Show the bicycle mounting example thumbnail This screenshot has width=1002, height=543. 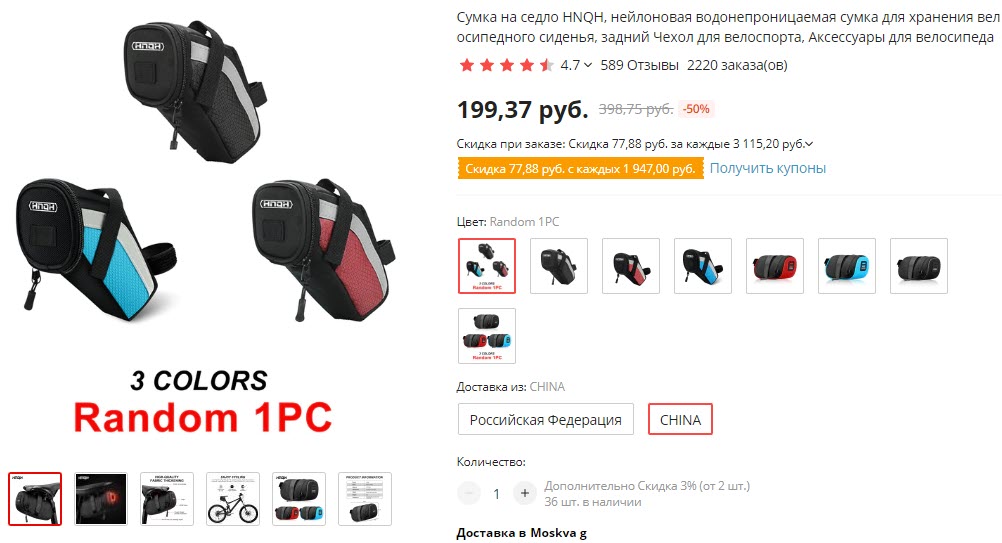pyautogui.click(x=233, y=499)
